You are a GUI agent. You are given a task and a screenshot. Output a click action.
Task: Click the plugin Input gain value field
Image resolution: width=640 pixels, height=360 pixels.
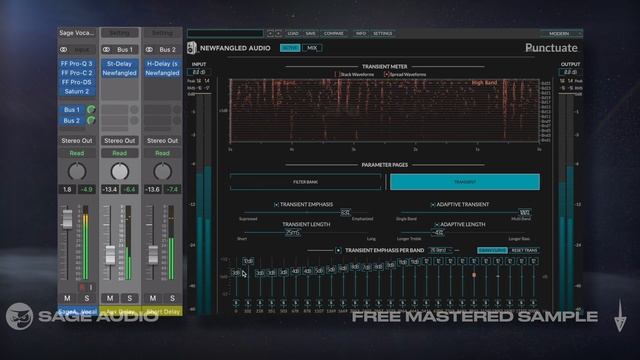199,72
